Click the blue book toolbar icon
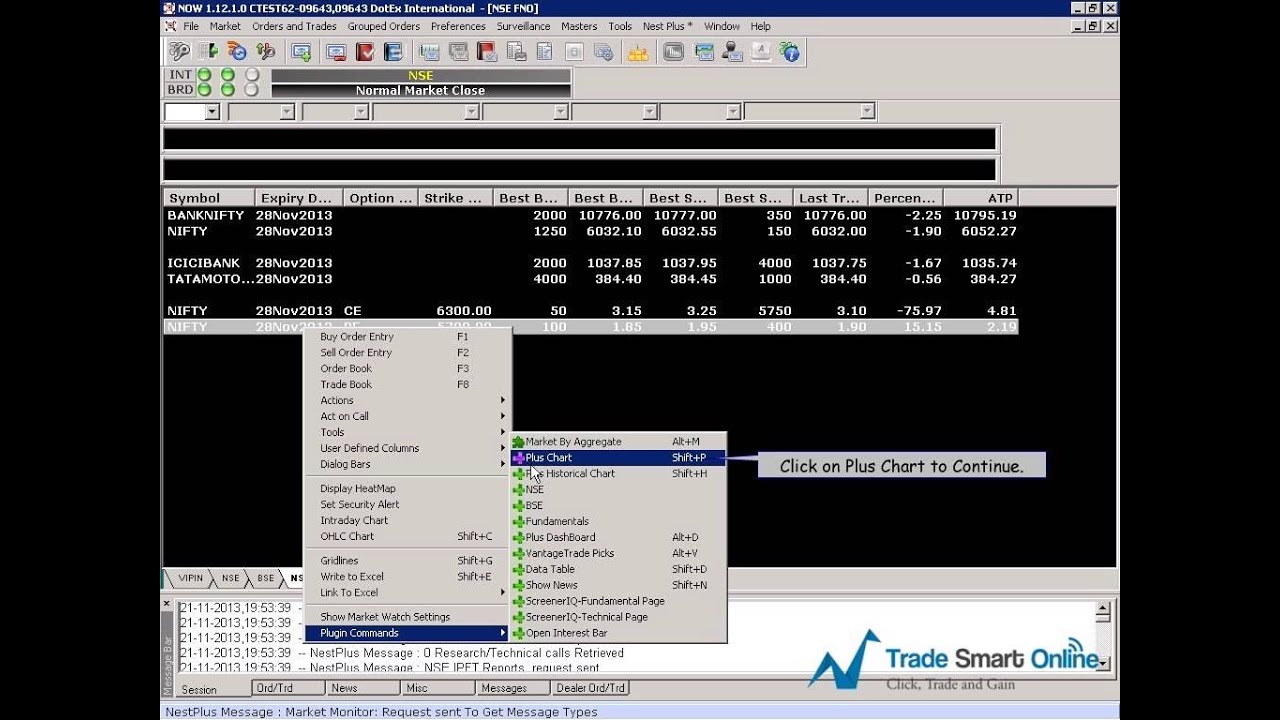The image size is (1280, 720). click(393, 51)
